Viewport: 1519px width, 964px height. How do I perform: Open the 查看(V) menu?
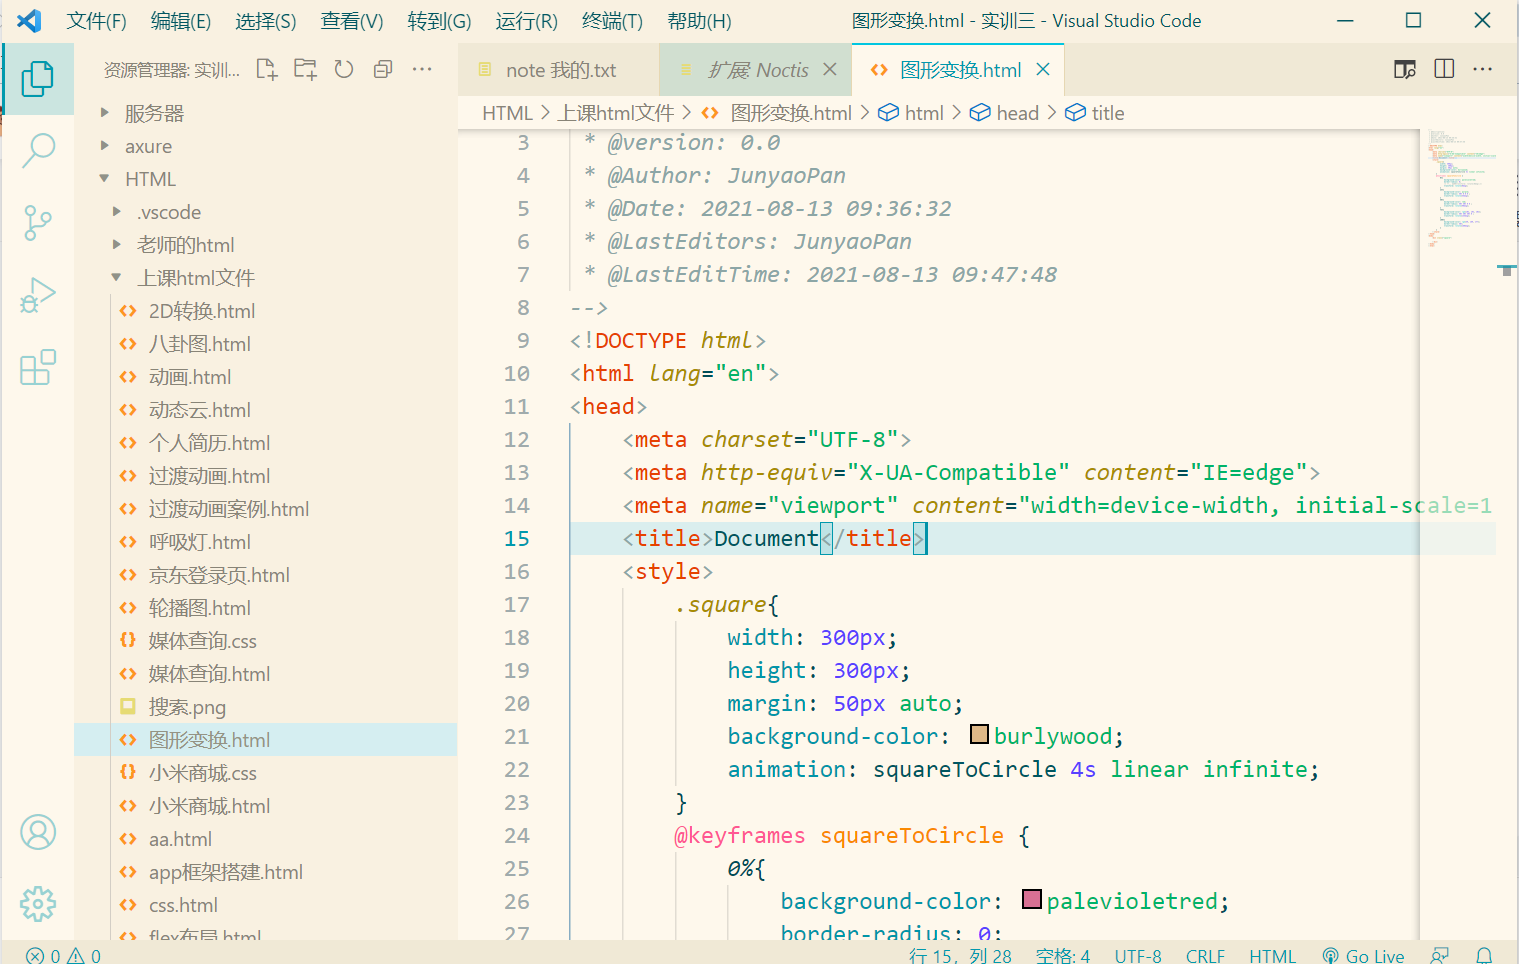(x=351, y=21)
